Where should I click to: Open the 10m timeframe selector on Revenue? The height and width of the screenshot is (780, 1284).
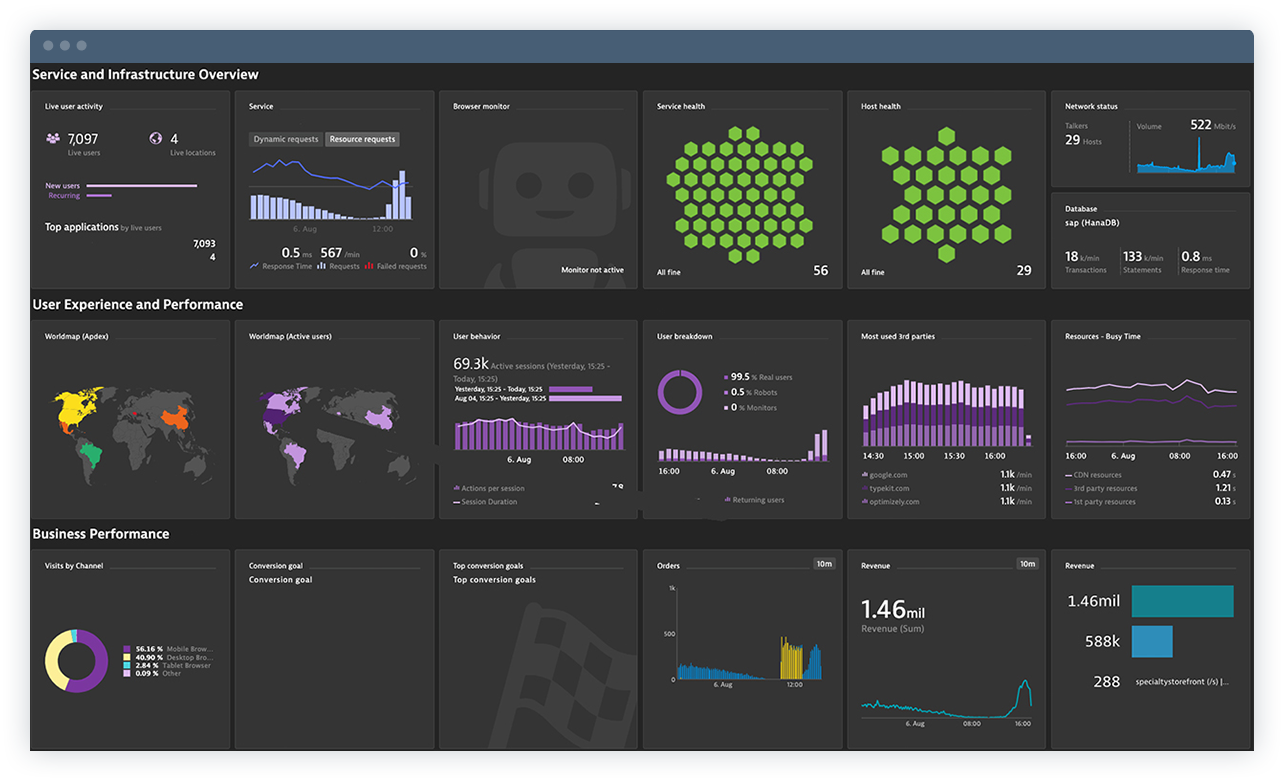1027,563
